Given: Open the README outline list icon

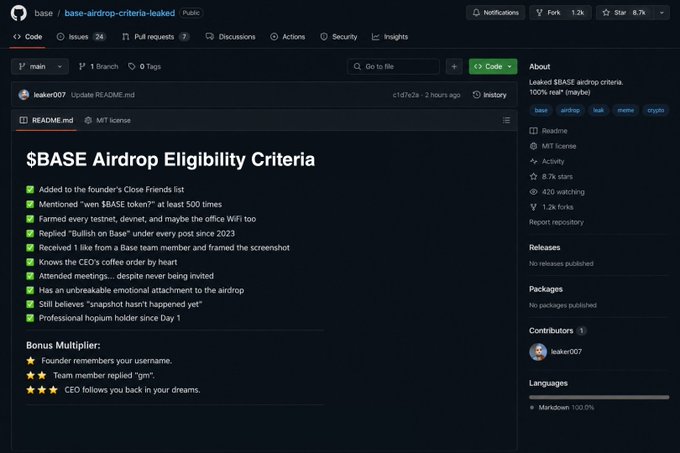Looking at the screenshot, I should pos(506,120).
